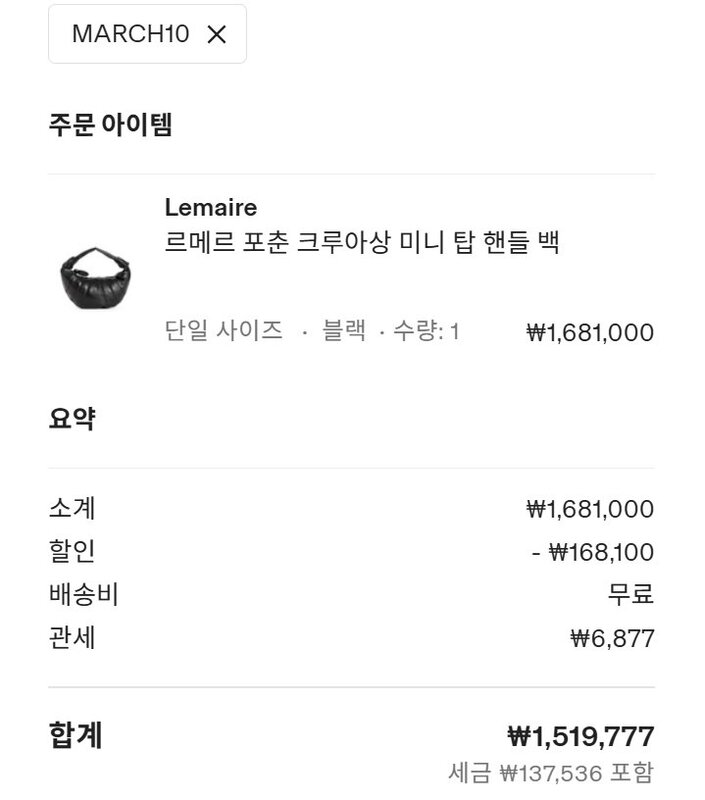Open the 르메르 포춘 크루아상 product title

361,243
